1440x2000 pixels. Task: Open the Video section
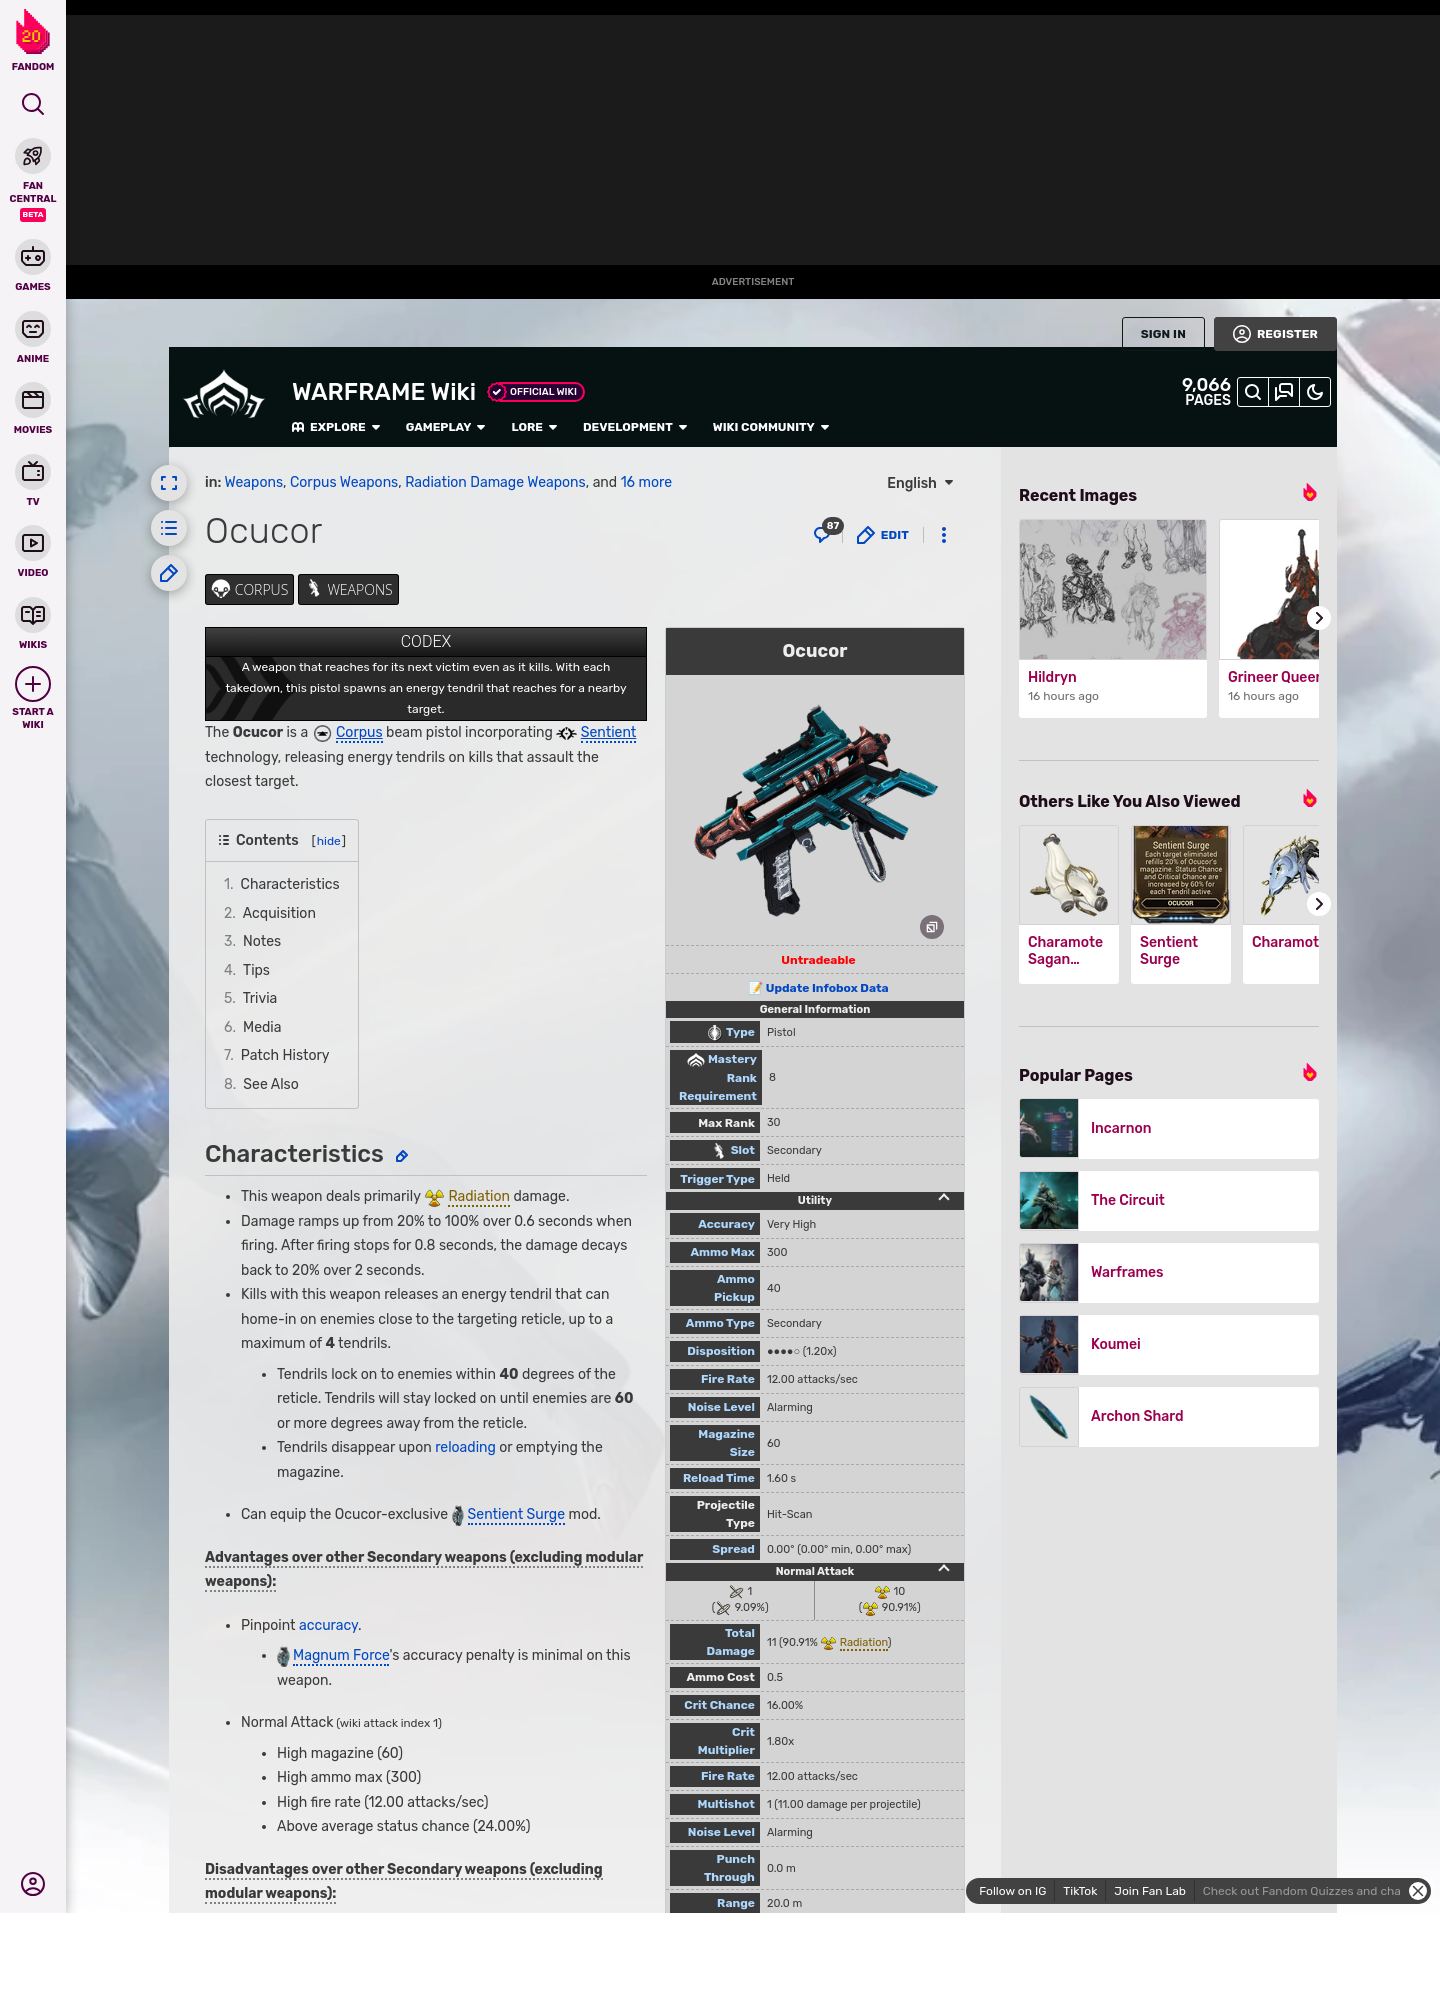33,552
